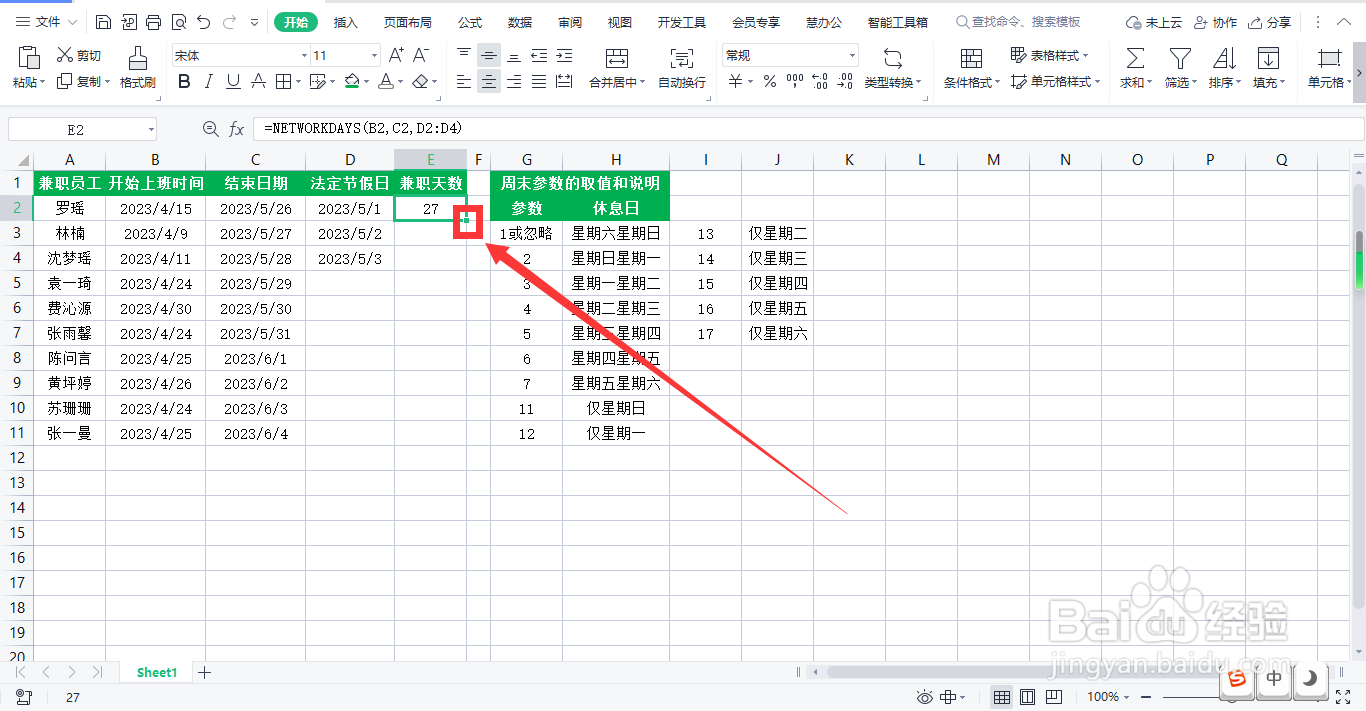Image resolution: width=1366 pixels, height=711 pixels.
Task: Click the fx insert function icon
Action: (x=237, y=129)
